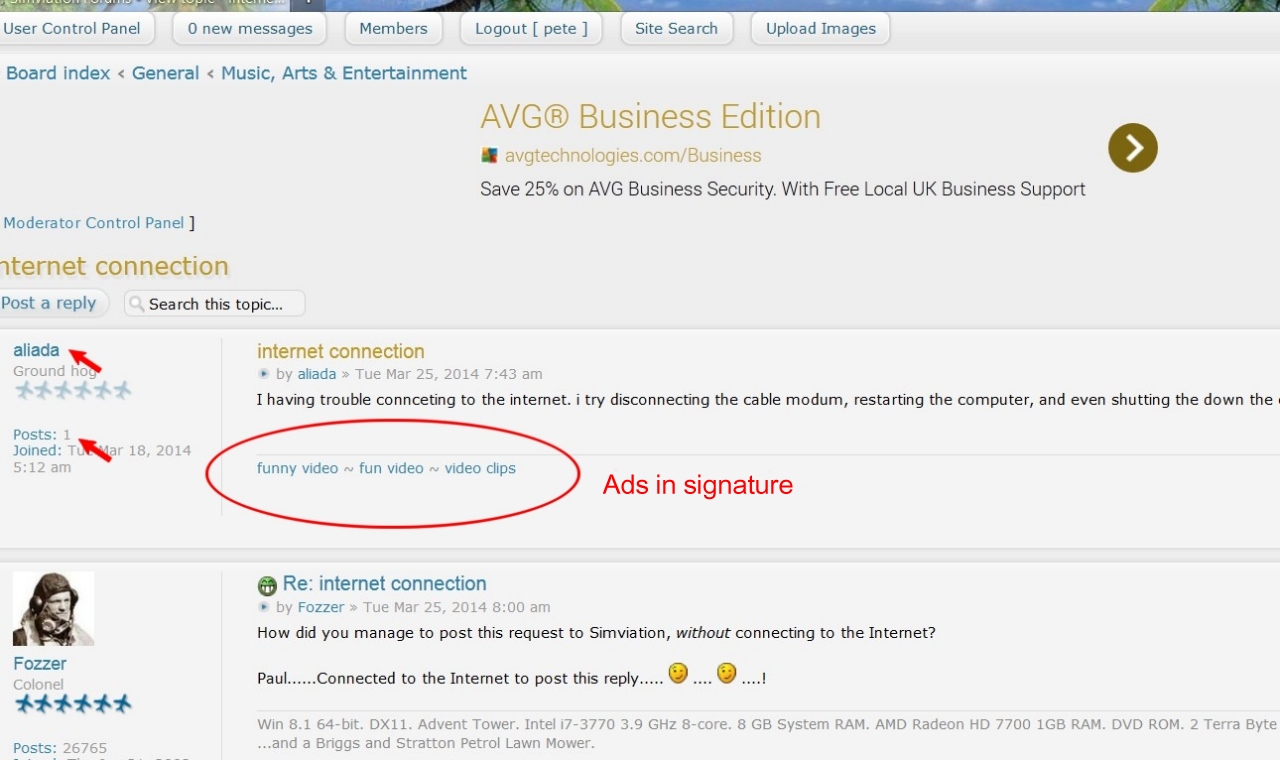
Task: Click the first smiley in Fozzer's reply
Action: pyautogui.click(x=678, y=674)
